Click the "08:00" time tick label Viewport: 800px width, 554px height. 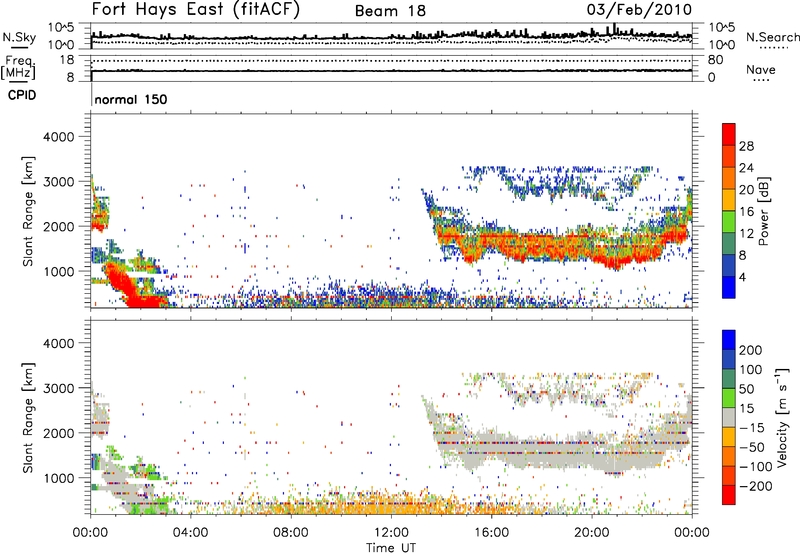pos(290,533)
